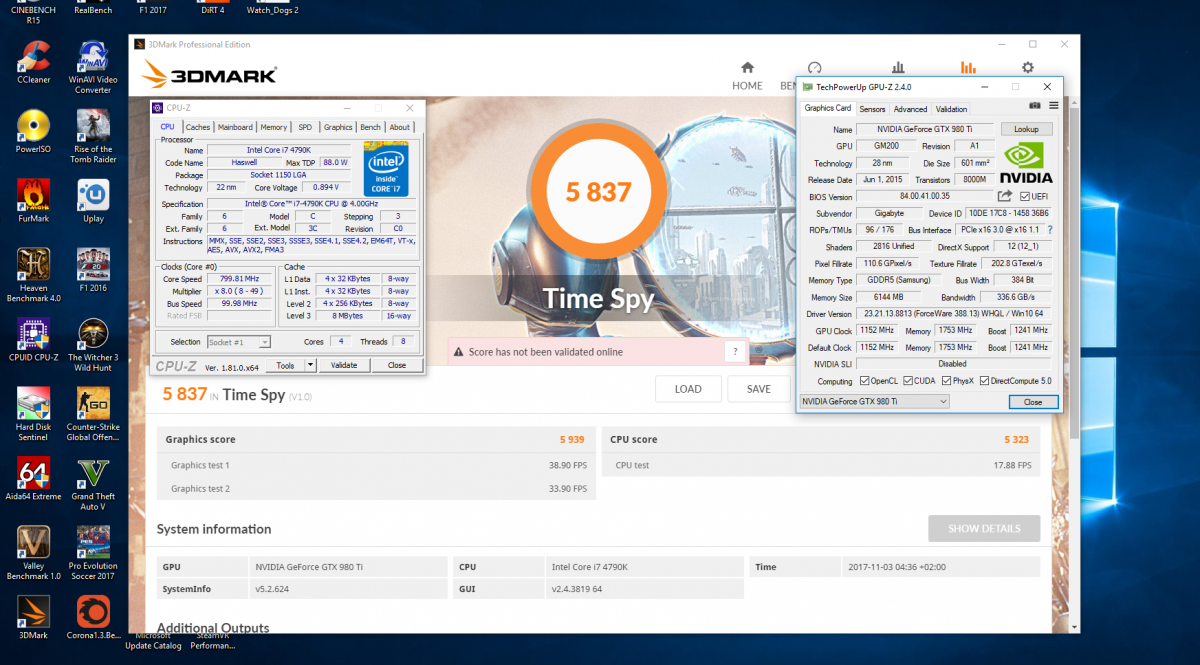
Task: Click the question mark beside validation warning
Action: [x=735, y=351]
